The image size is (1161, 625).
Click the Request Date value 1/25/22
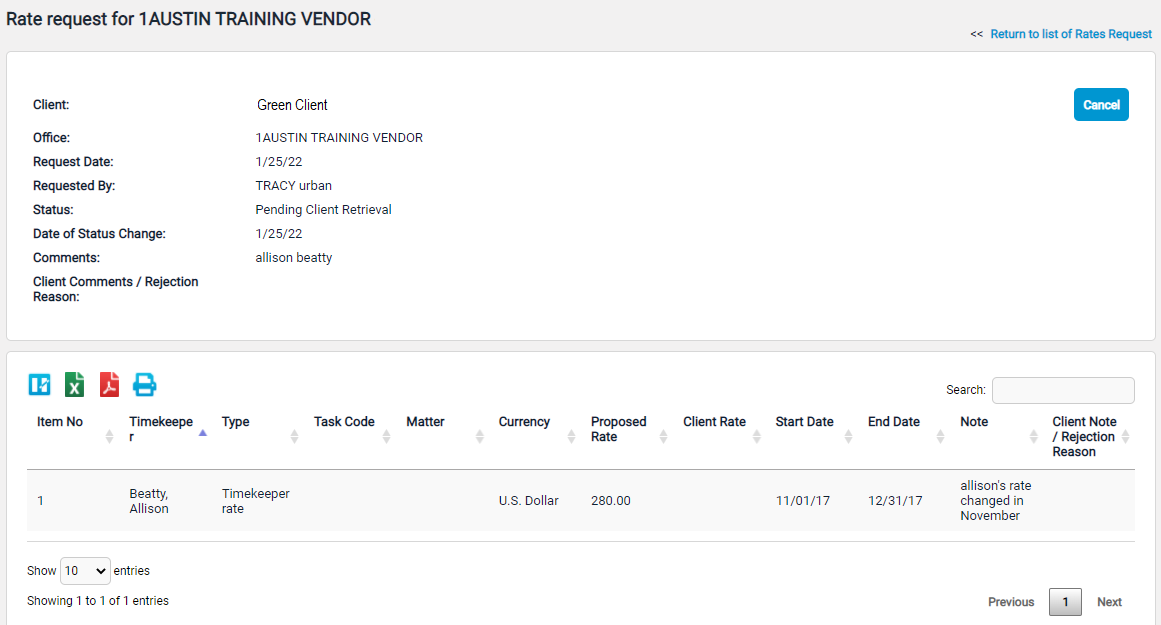coord(279,161)
